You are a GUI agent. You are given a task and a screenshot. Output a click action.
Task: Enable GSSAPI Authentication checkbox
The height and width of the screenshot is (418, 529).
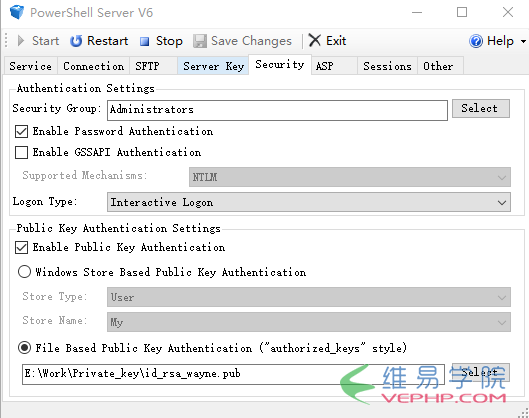click(21, 152)
